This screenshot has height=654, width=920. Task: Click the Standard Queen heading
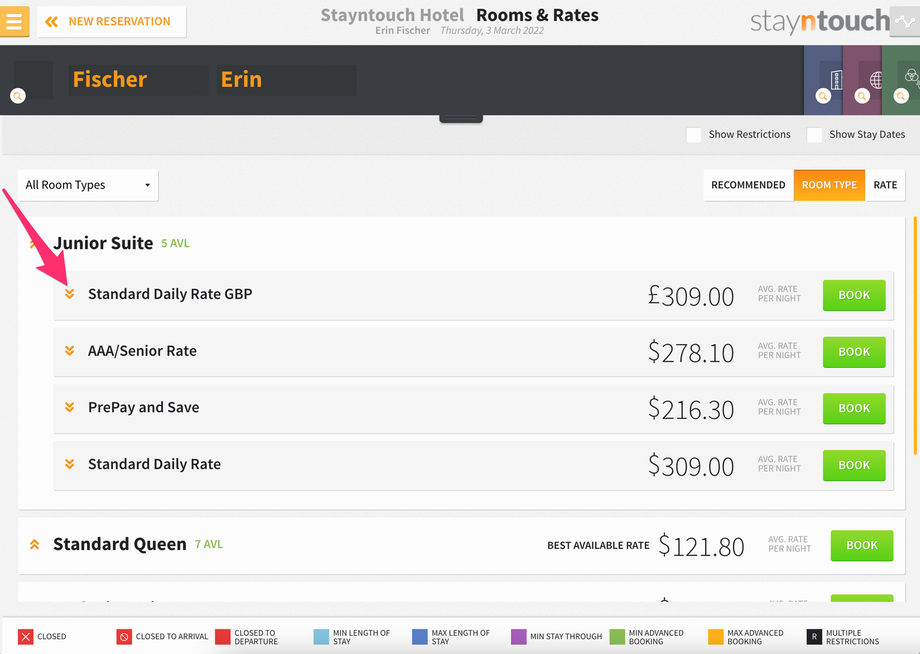[x=120, y=544]
